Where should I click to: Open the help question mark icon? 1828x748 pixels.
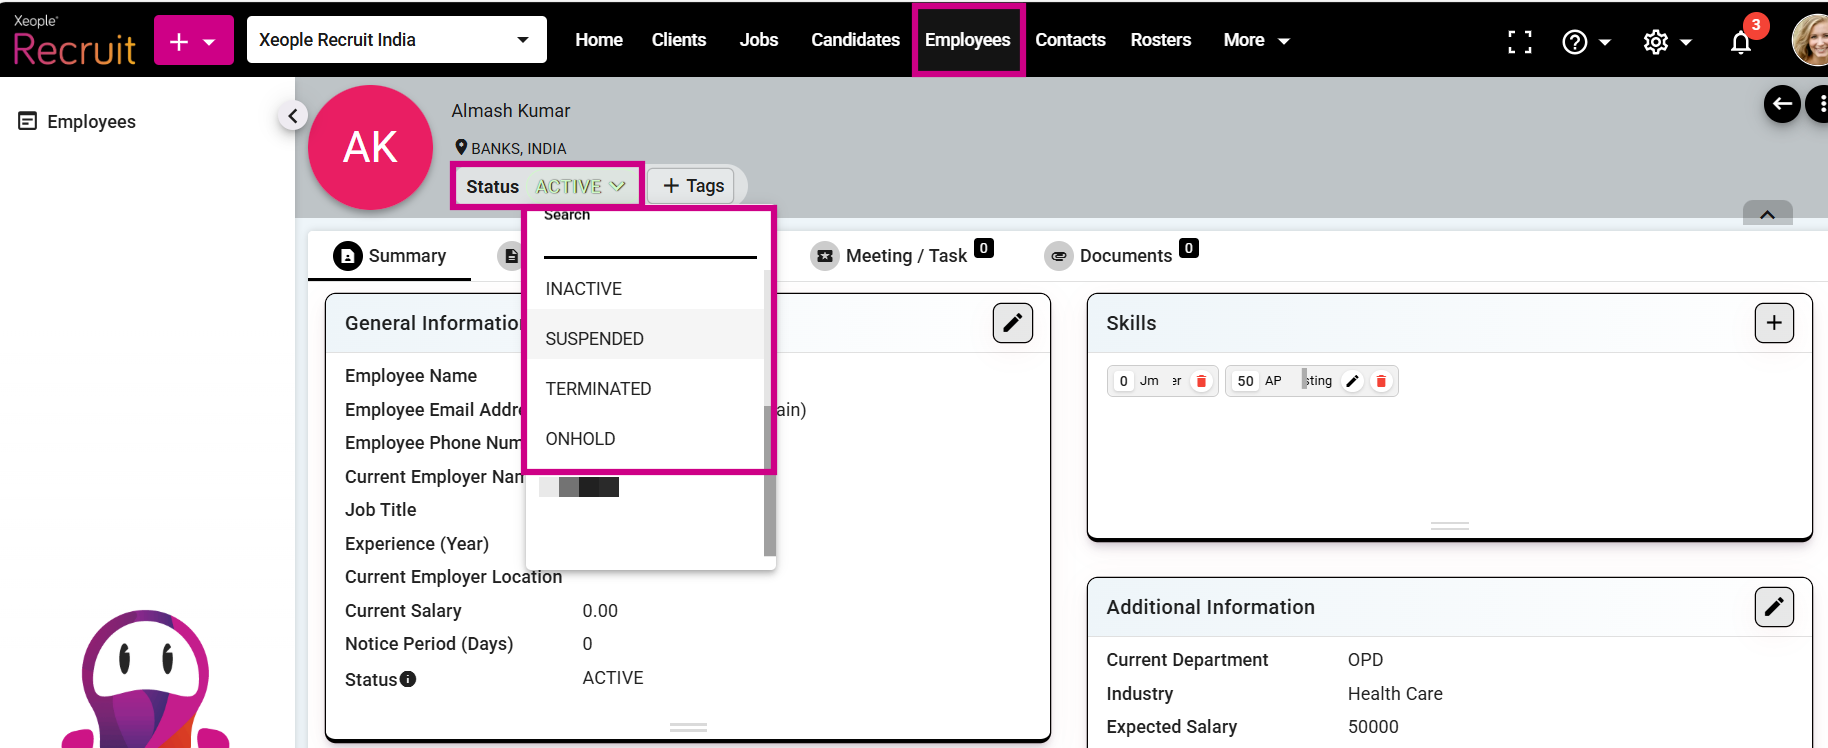click(1575, 42)
